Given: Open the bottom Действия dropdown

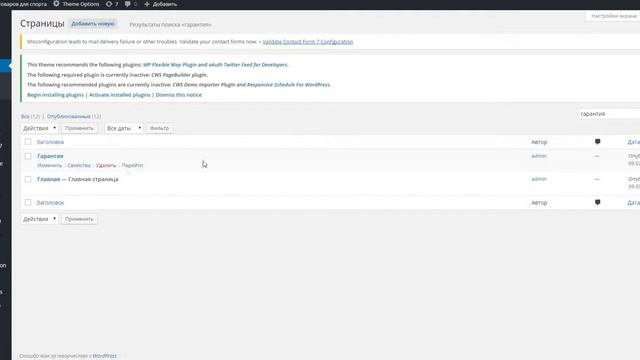Looking at the screenshot, I should [39, 219].
